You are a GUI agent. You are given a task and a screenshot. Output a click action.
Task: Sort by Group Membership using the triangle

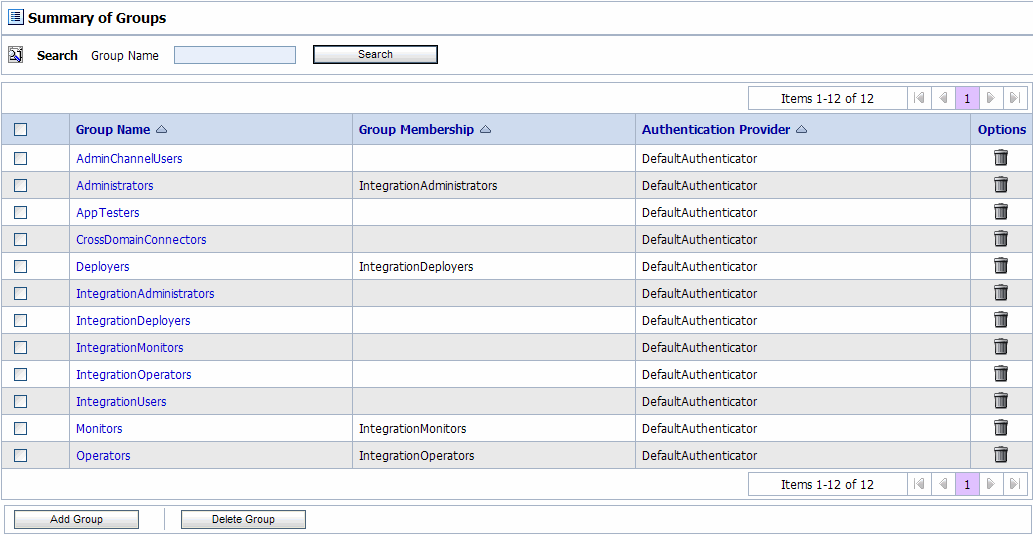486,130
